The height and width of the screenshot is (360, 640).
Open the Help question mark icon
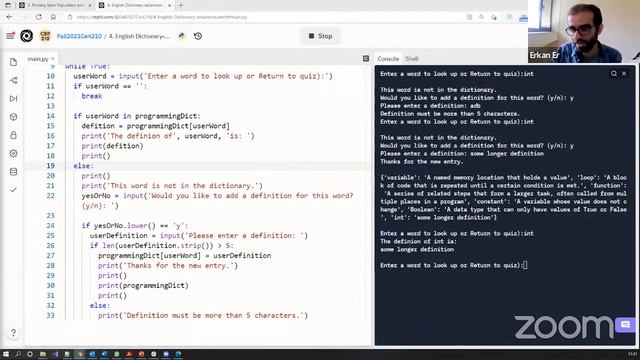click(13, 333)
